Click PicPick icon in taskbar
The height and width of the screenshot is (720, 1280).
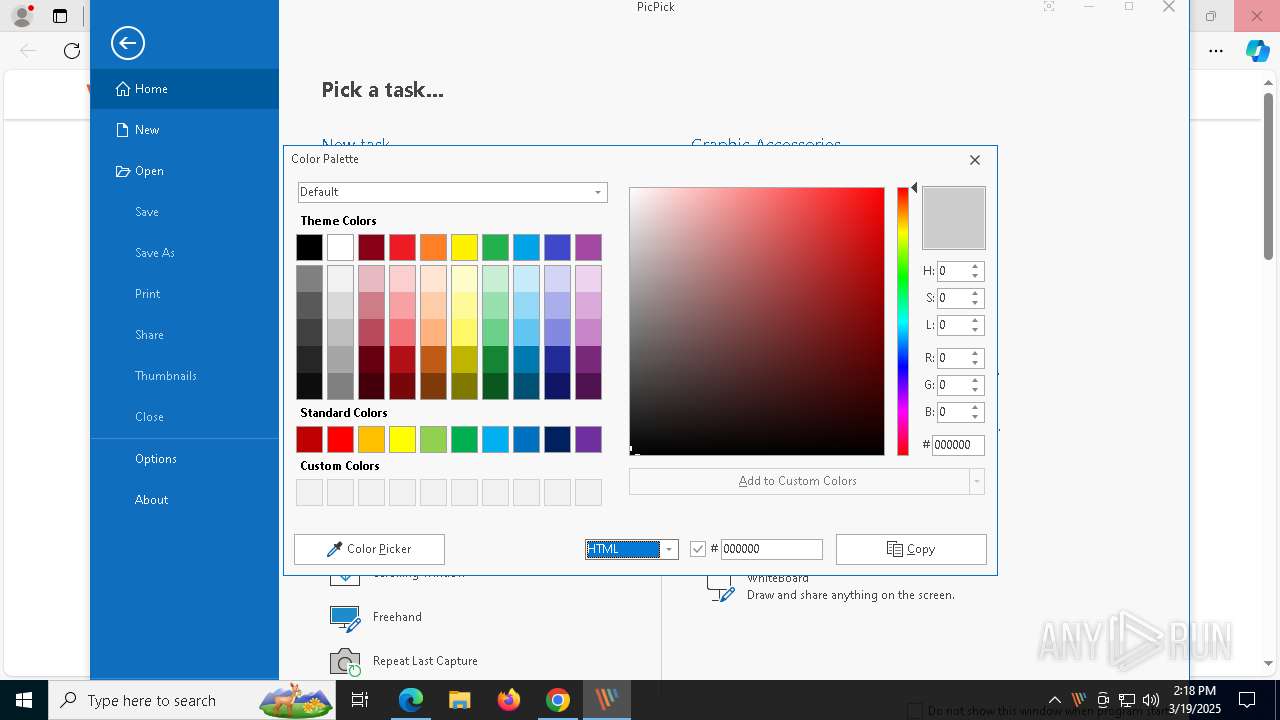pyautogui.click(x=607, y=700)
